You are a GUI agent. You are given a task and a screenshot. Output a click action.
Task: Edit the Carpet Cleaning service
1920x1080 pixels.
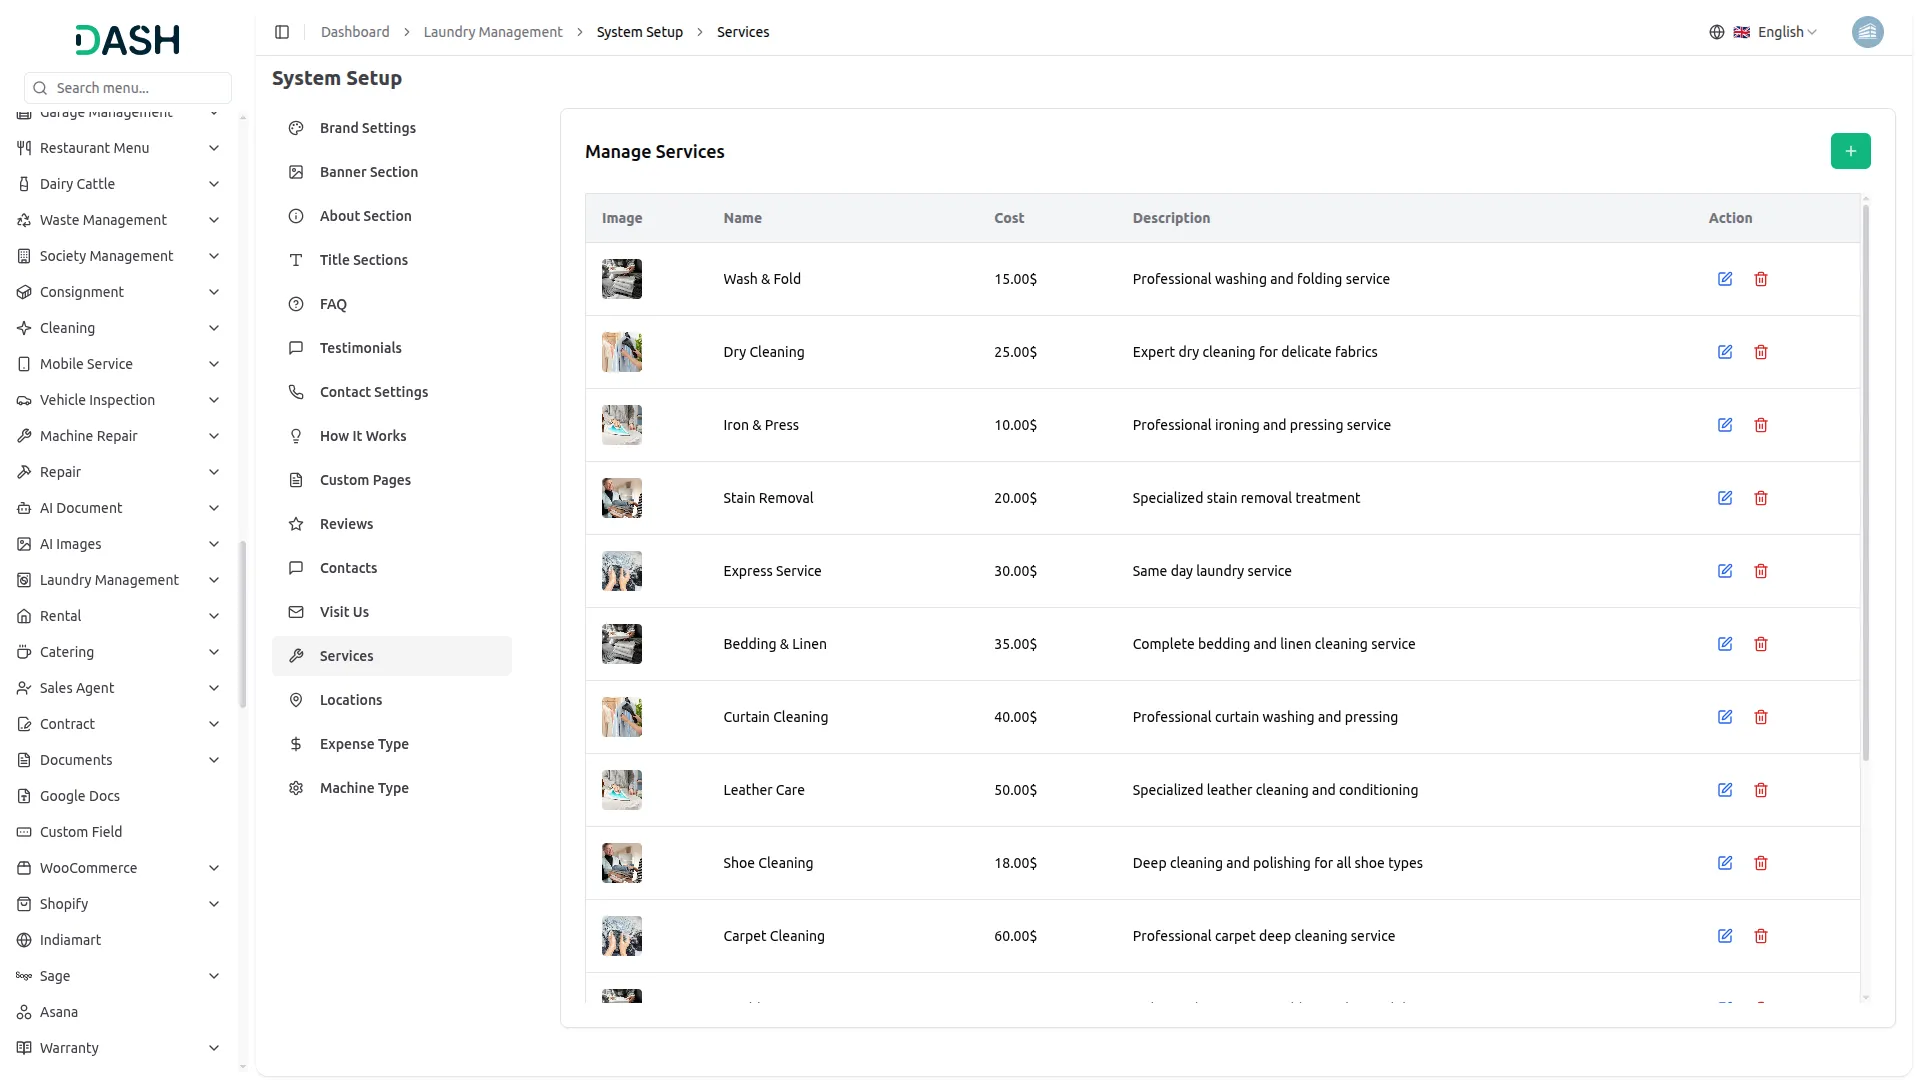coord(1725,936)
